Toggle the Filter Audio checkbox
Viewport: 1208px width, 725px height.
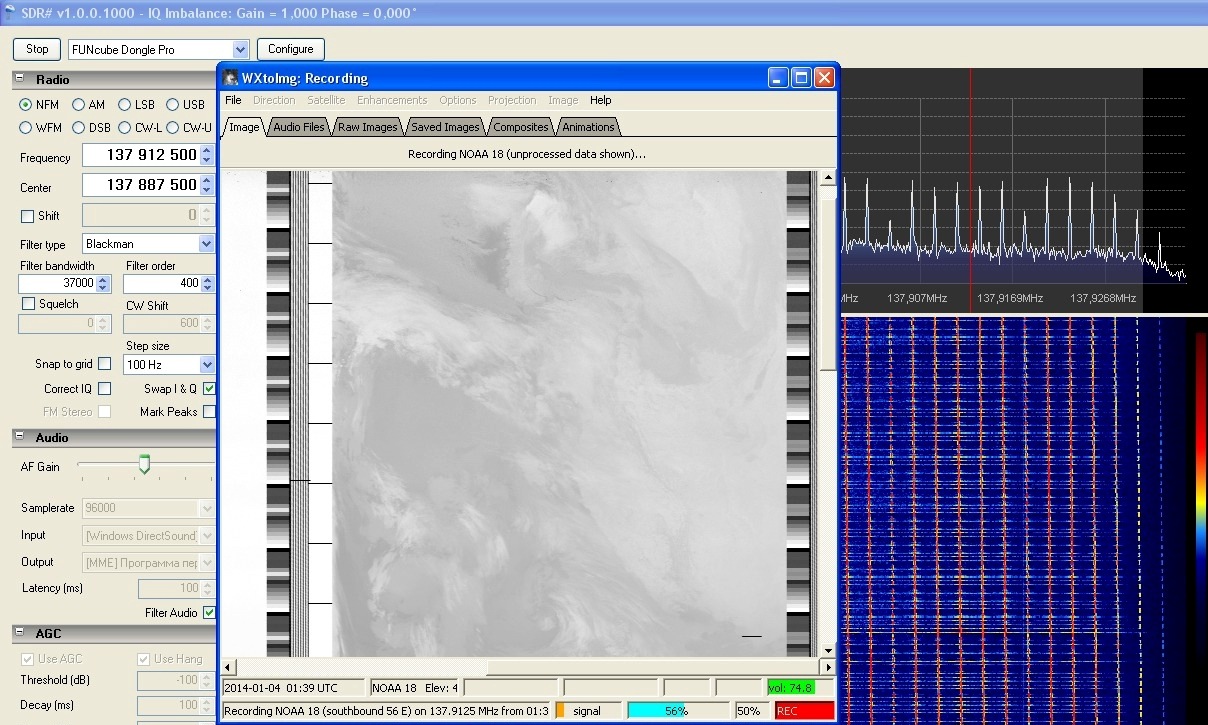pos(209,612)
